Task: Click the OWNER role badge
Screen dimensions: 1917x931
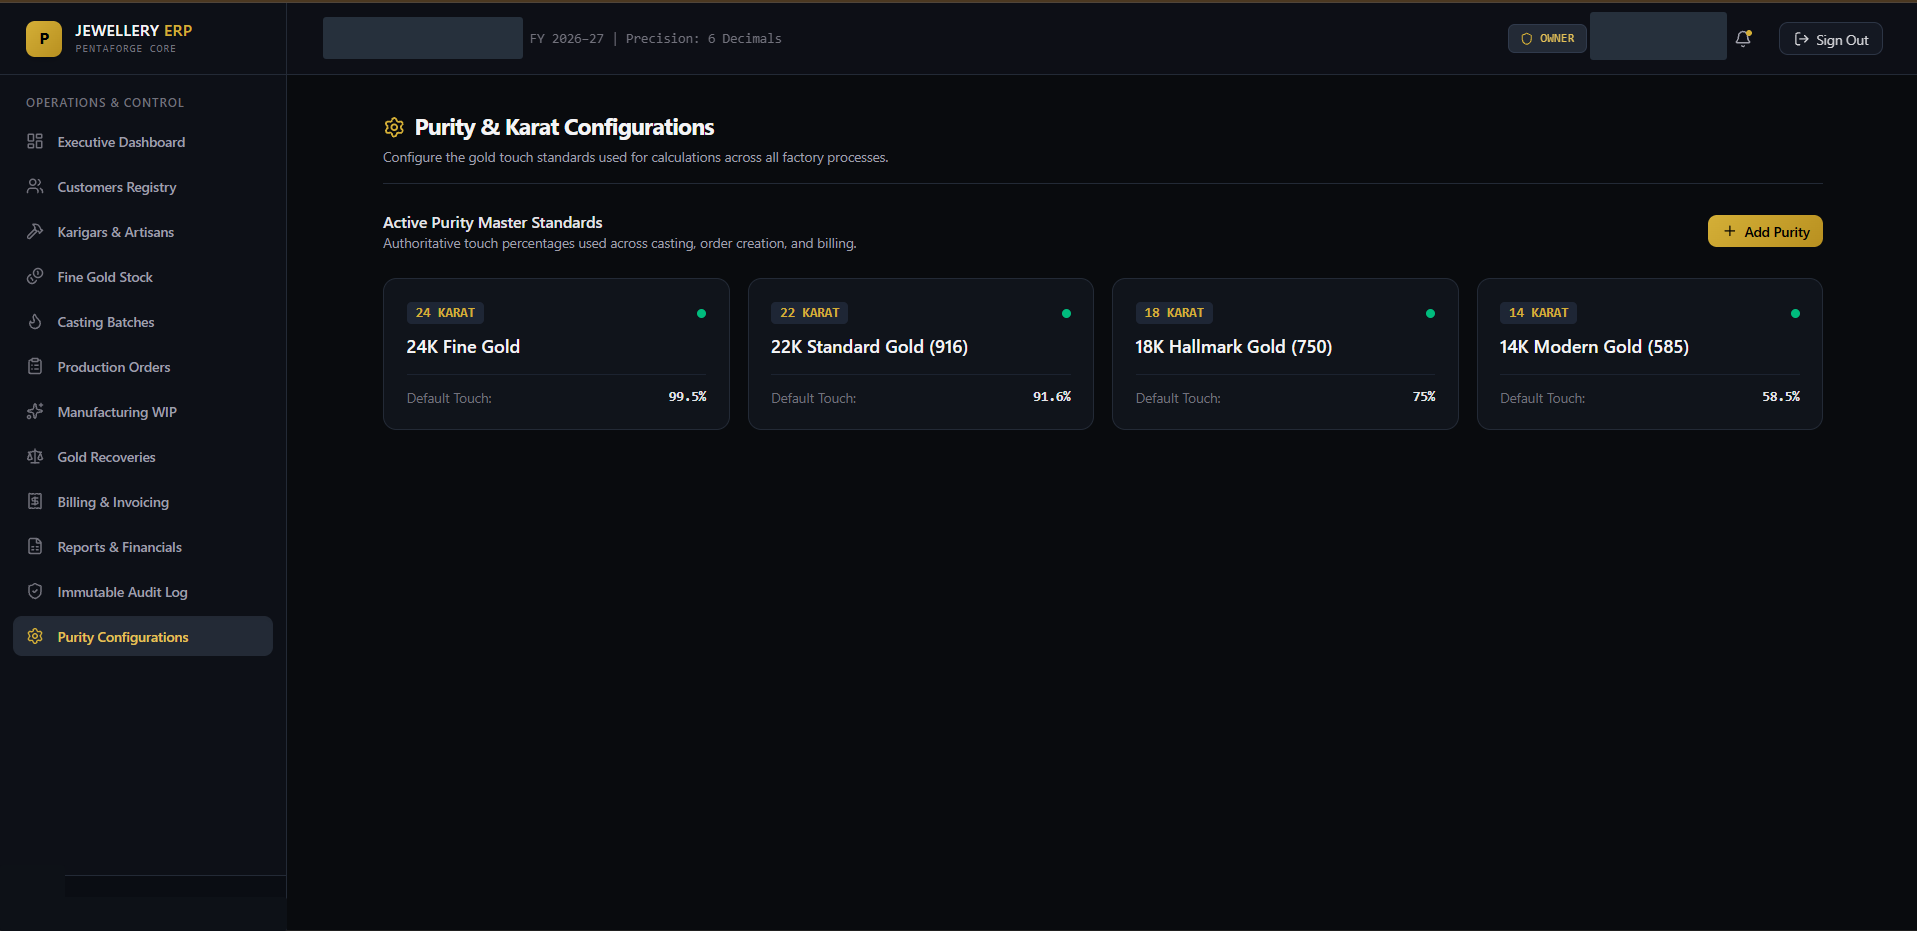Action: (1547, 38)
